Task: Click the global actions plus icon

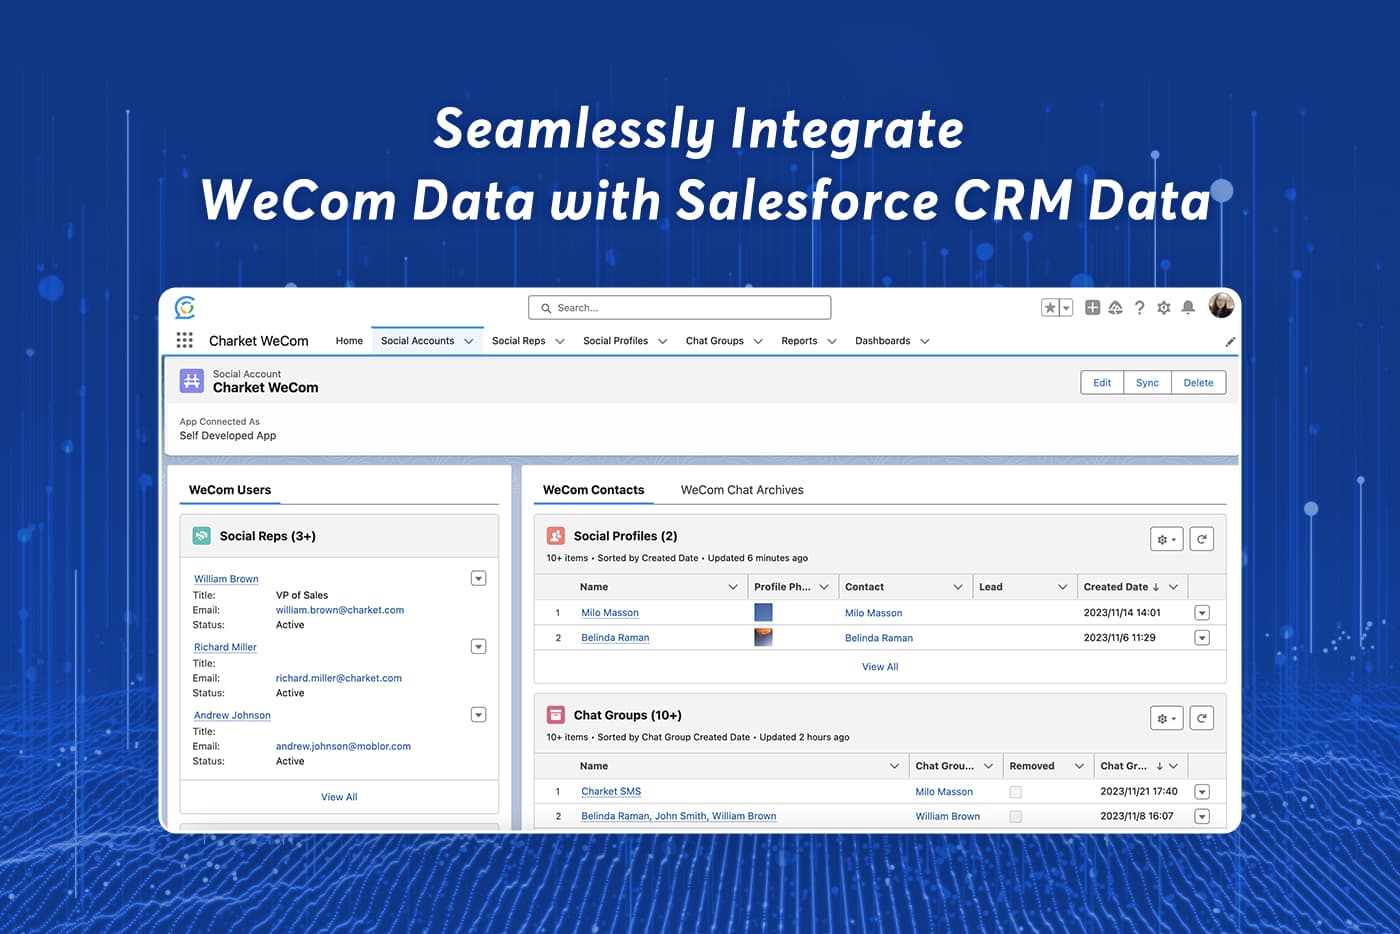Action: 1092,308
